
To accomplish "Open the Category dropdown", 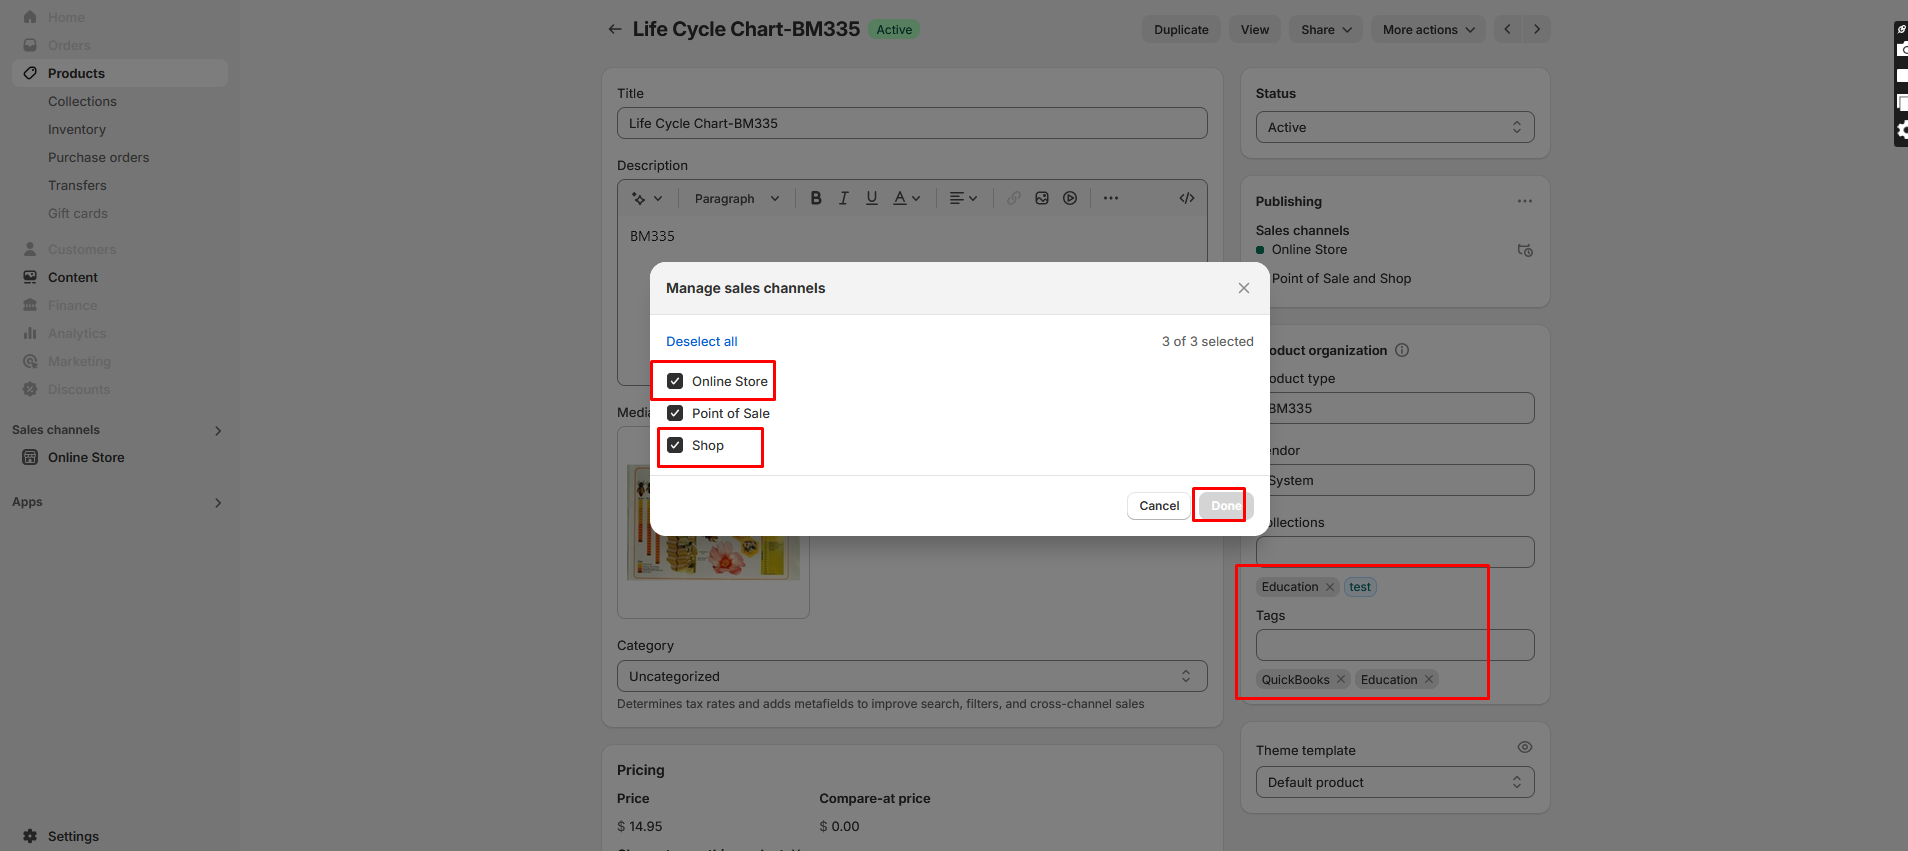I will (912, 676).
